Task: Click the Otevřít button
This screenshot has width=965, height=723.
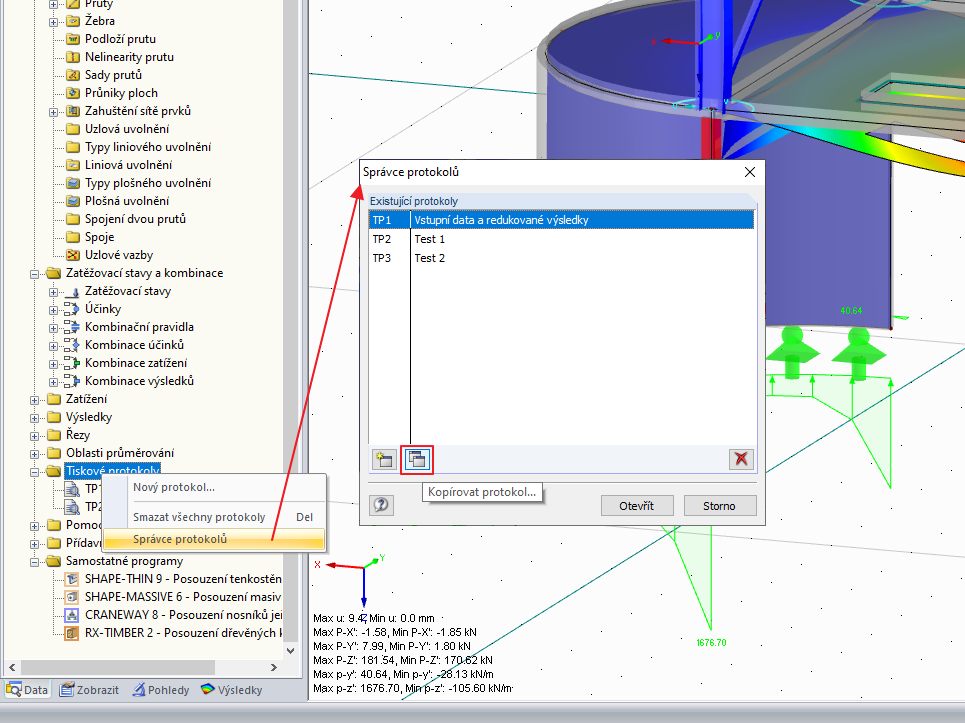Action: click(x=636, y=506)
